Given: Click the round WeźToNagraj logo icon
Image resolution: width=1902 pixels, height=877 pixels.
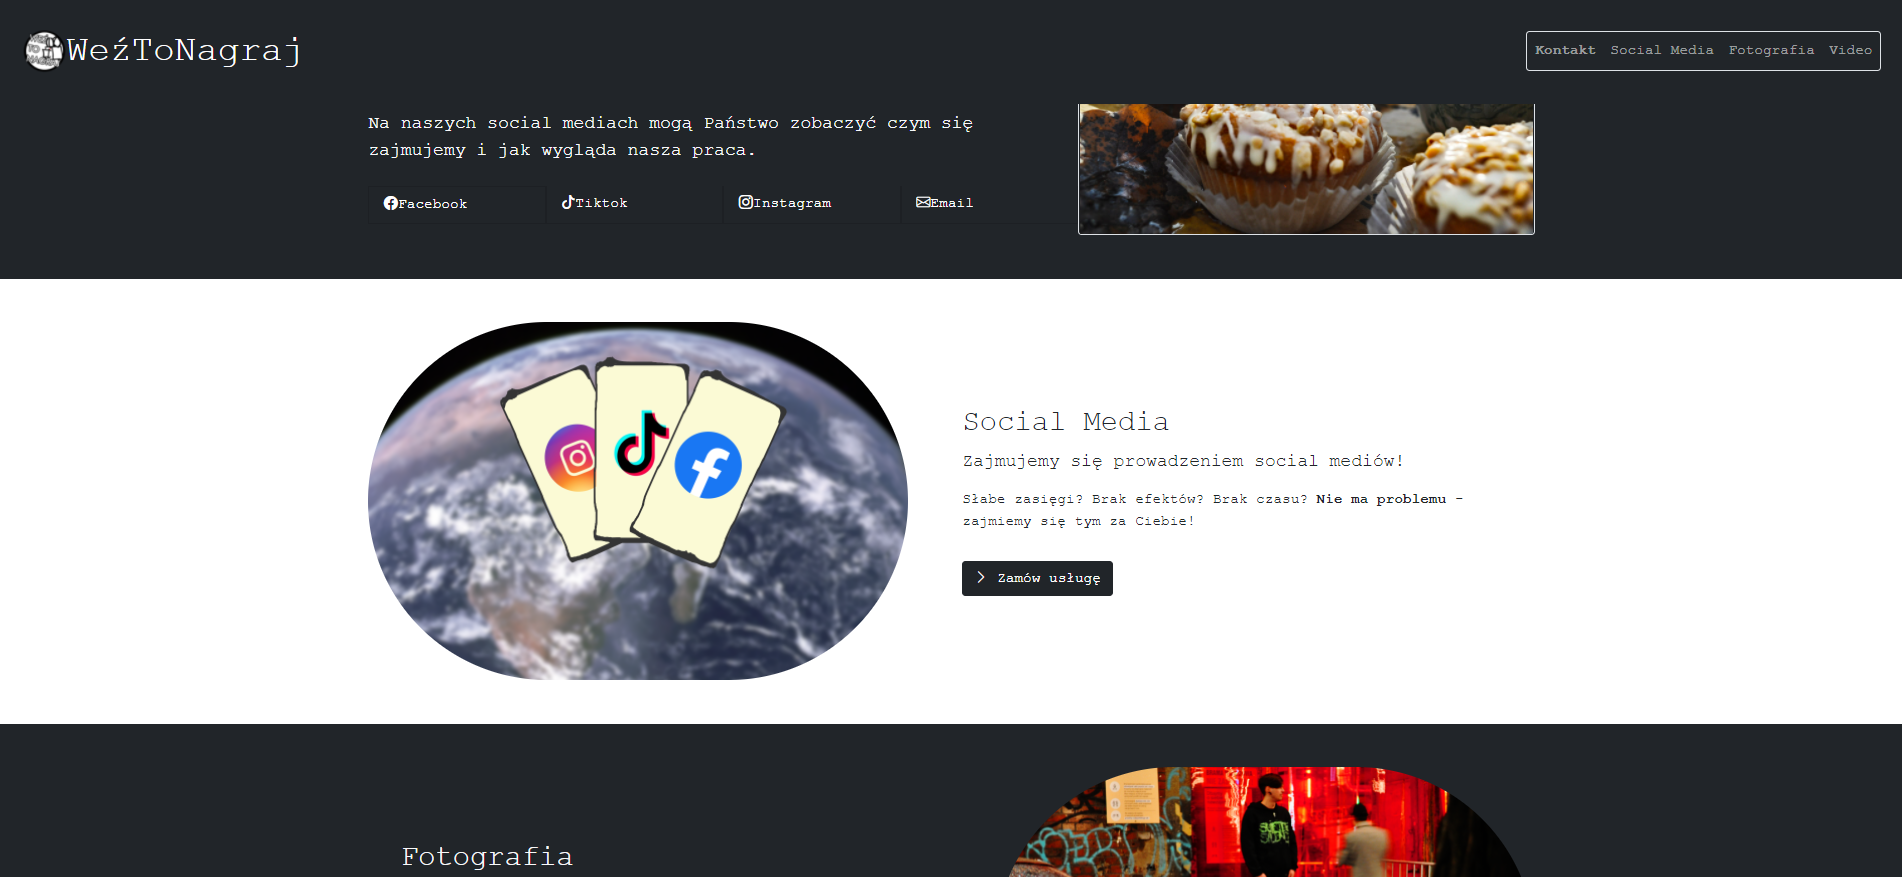Looking at the screenshot, I should [x=44, y=51].
